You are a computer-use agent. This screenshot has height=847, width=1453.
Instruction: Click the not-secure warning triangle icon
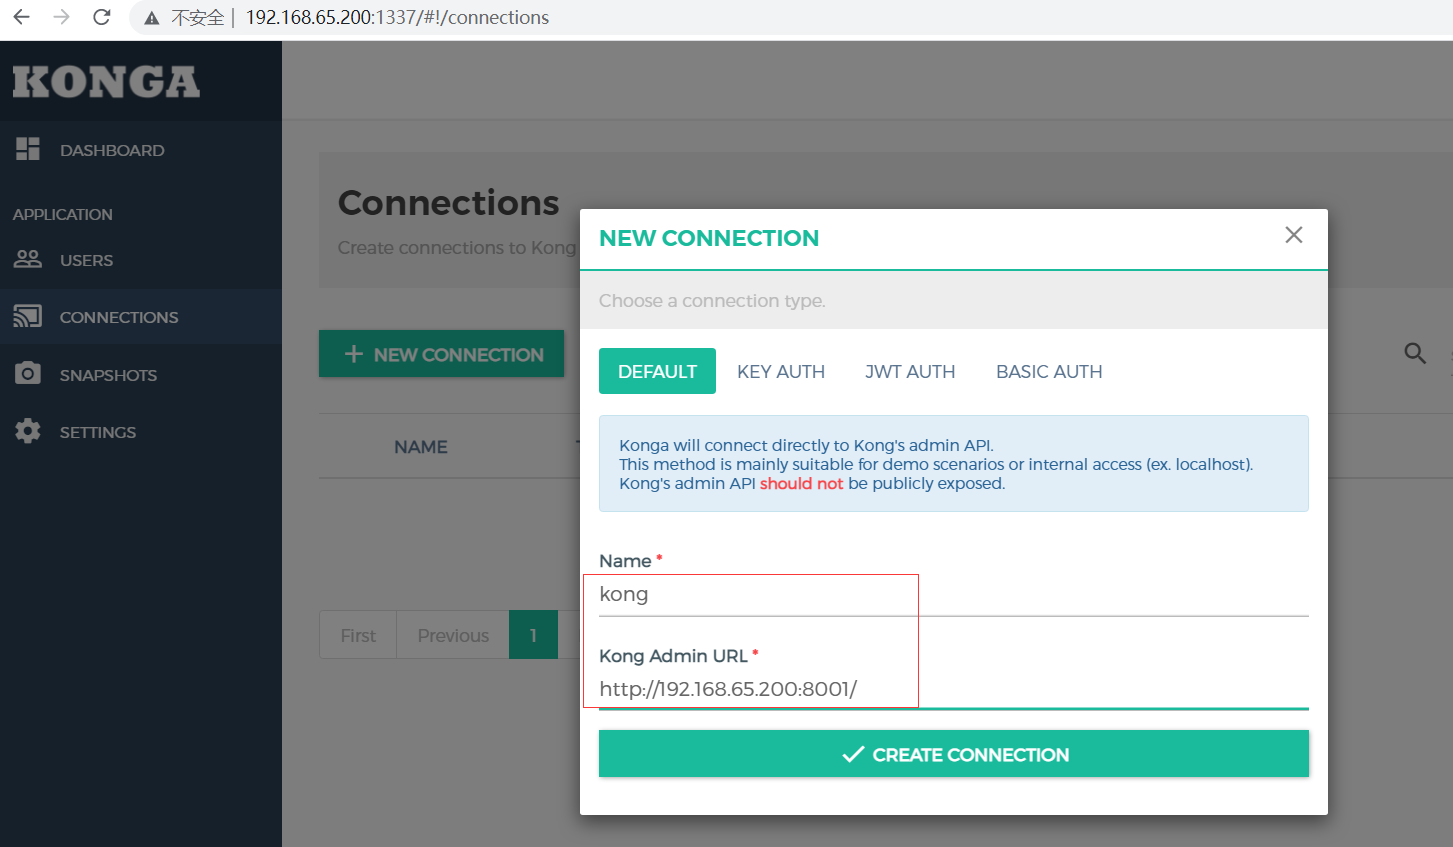coord(152,18)
